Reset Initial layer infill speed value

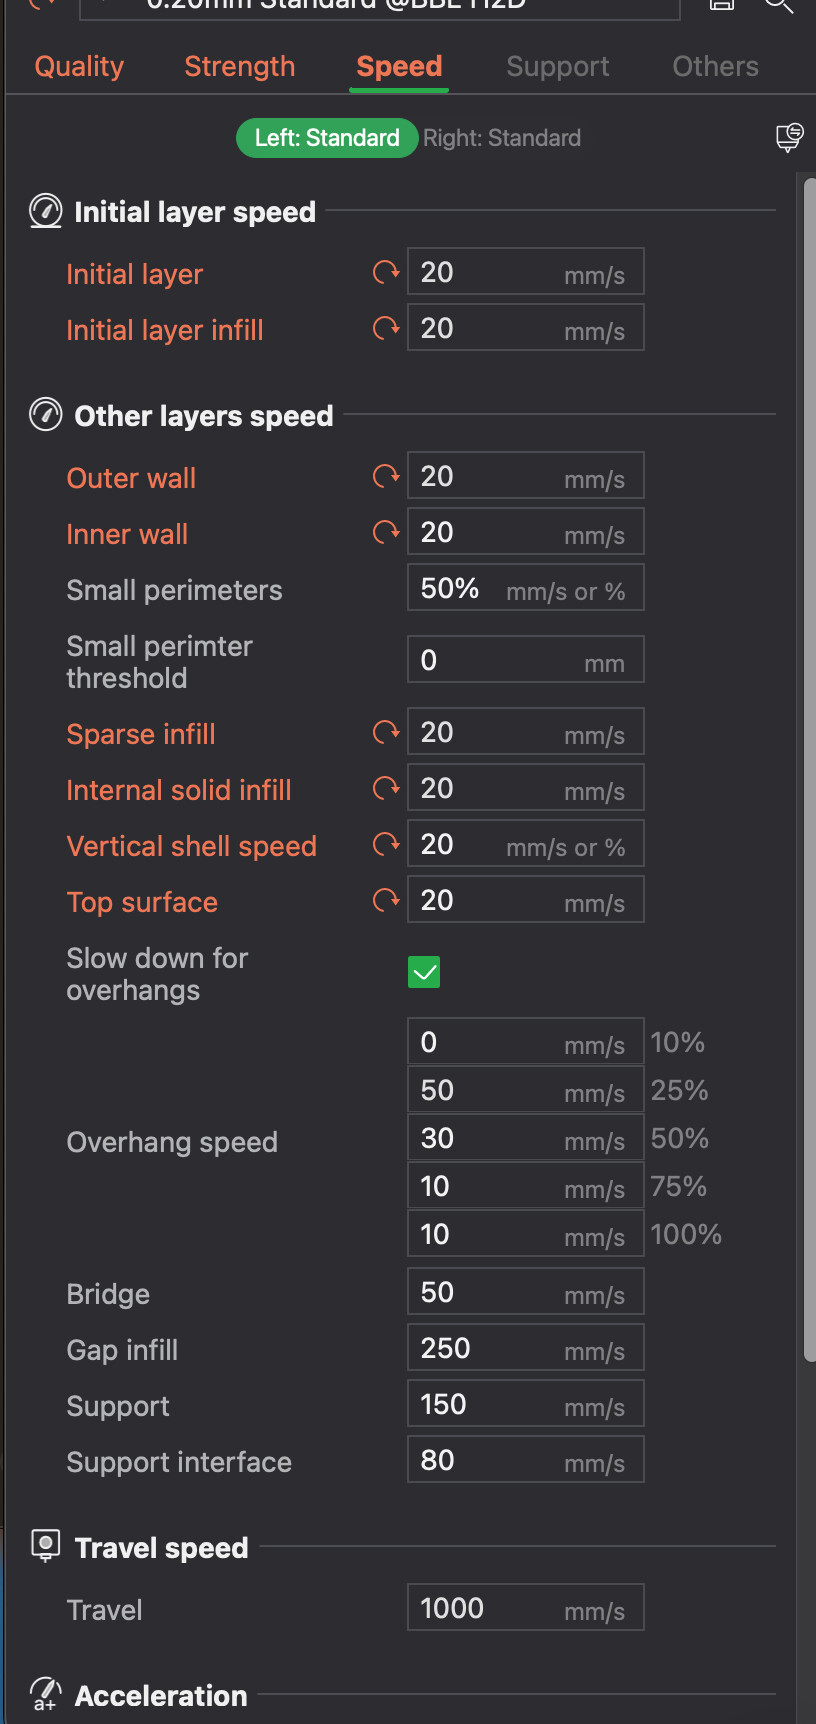coord(386,328)
